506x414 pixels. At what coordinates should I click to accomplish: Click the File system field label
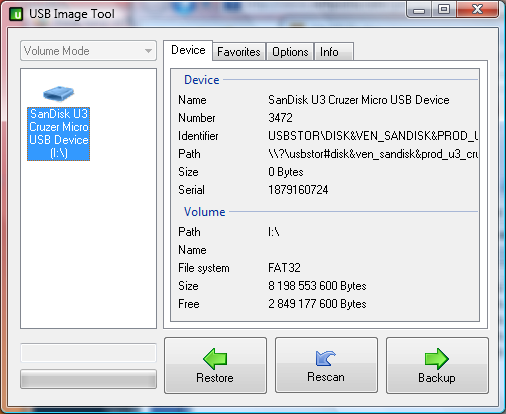pyautogui.click(x=204, y=268)
